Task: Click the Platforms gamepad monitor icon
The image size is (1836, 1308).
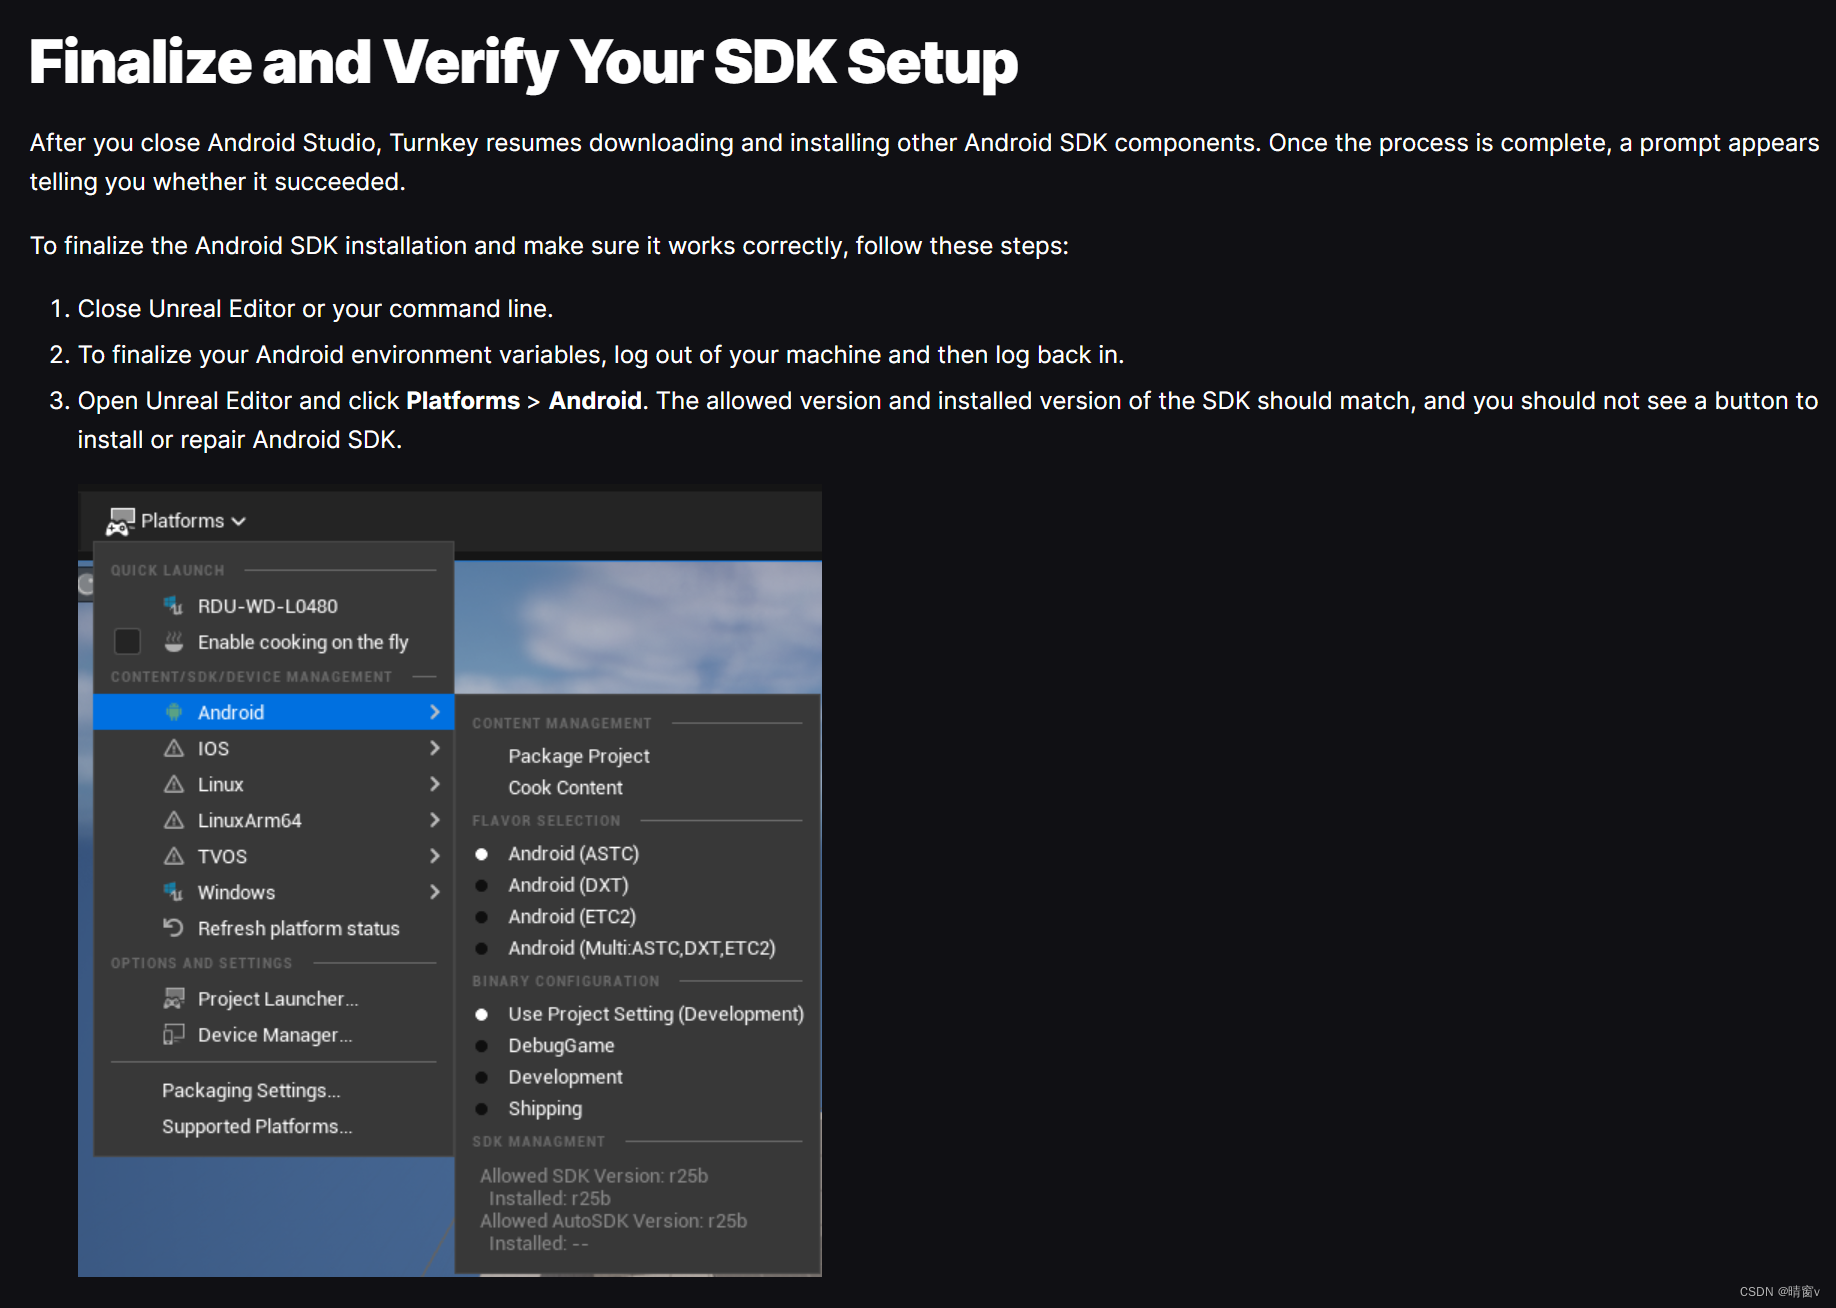Action: pos(120,521)
